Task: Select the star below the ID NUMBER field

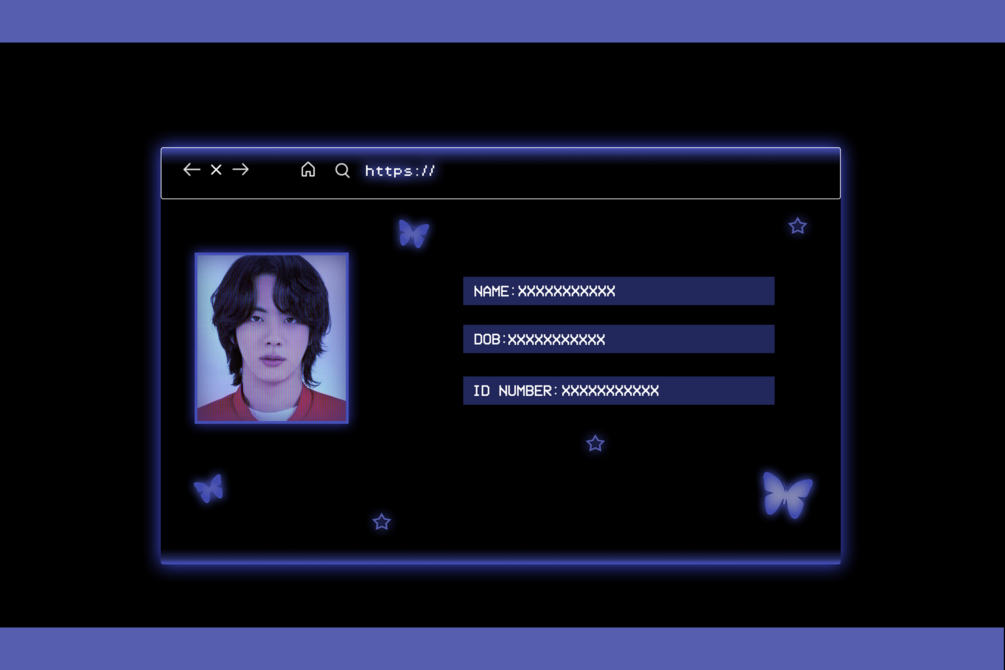Action: [x=594, y=444]
